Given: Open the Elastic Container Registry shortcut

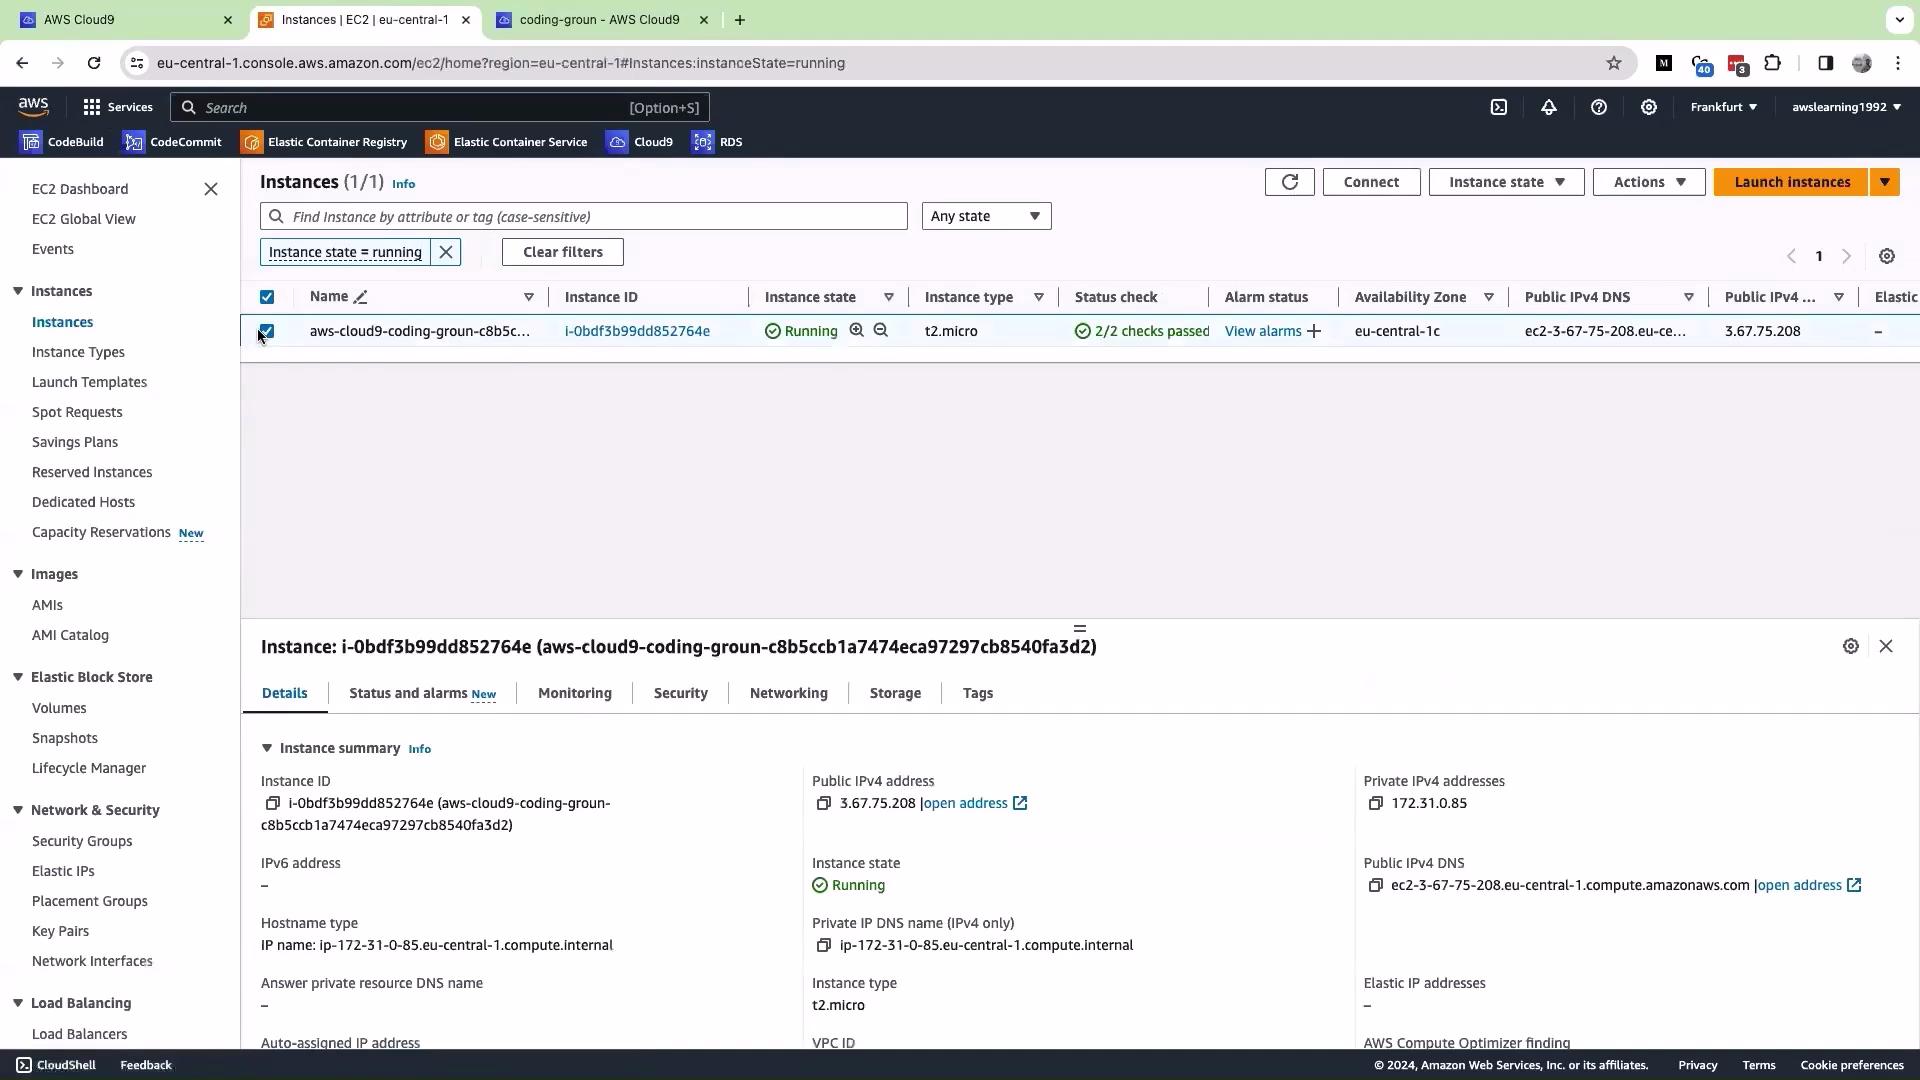Looking at the screenshot, I should pyautogui.click(x=324, y=142).
